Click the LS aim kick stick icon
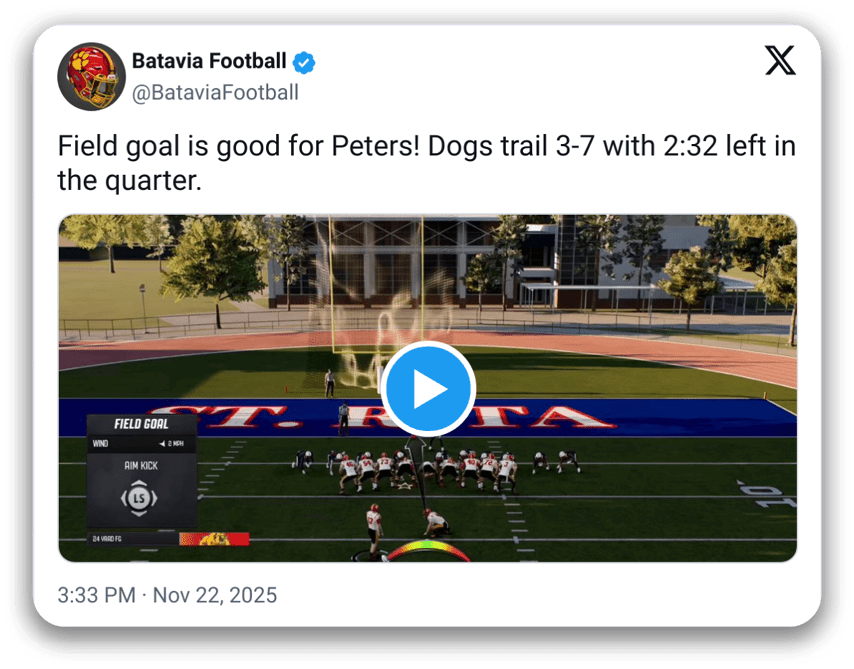Image resolution: width=854 pixels, height=669 pixels. click(139, 498)
